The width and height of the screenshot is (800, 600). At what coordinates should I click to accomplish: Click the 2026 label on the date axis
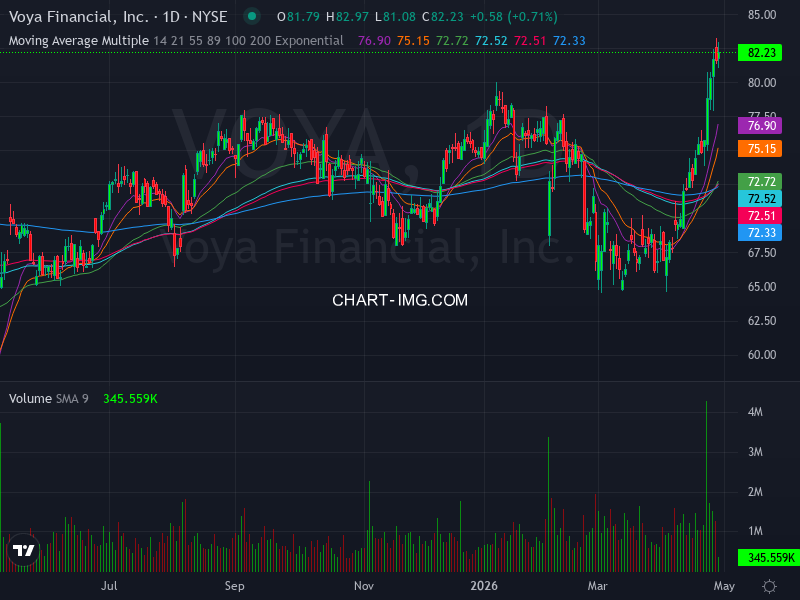[x=486, y=587]
